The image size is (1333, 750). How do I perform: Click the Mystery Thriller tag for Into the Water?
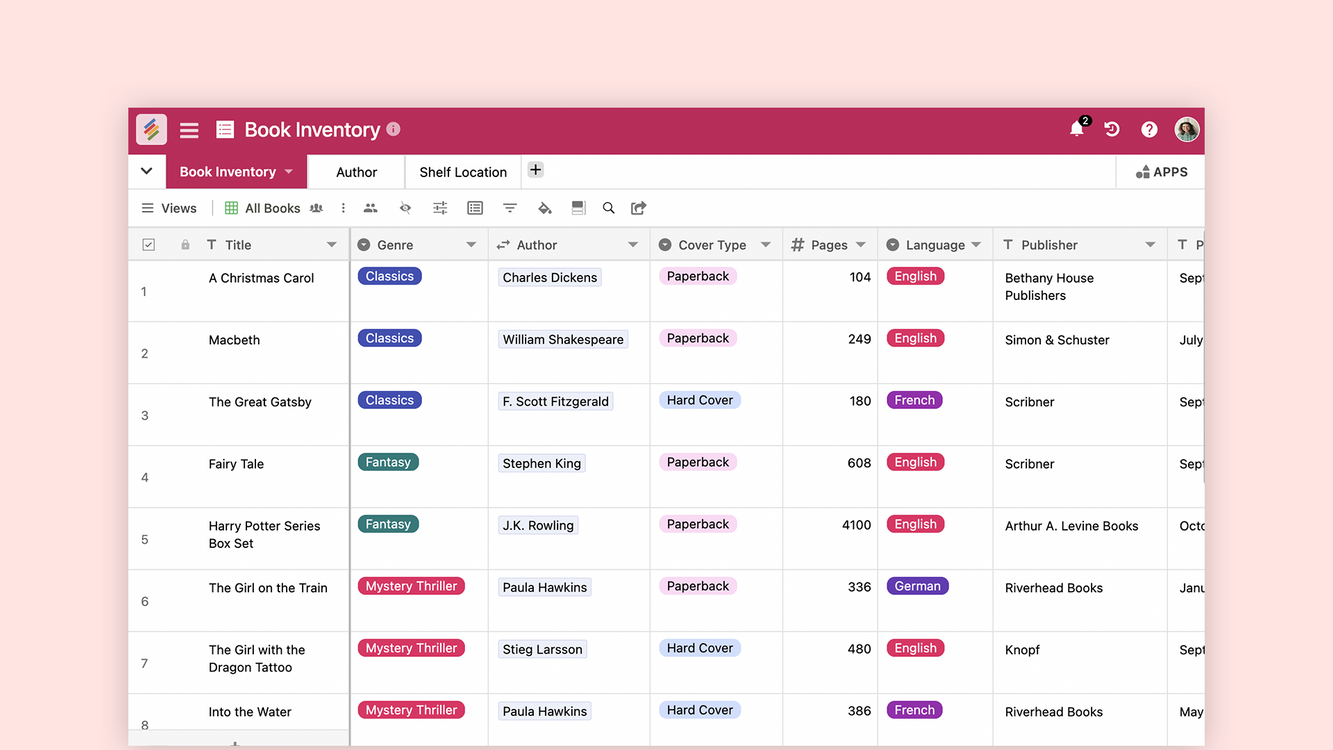[x=411, y=710]
